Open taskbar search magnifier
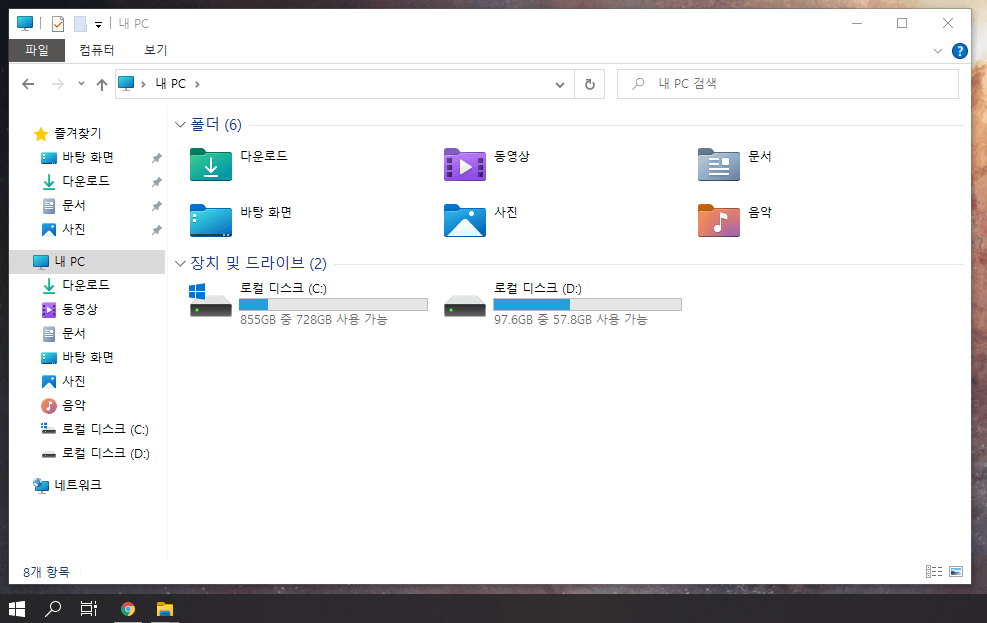The width and height of the screenshot is (987, 623). tap(53, 609)
